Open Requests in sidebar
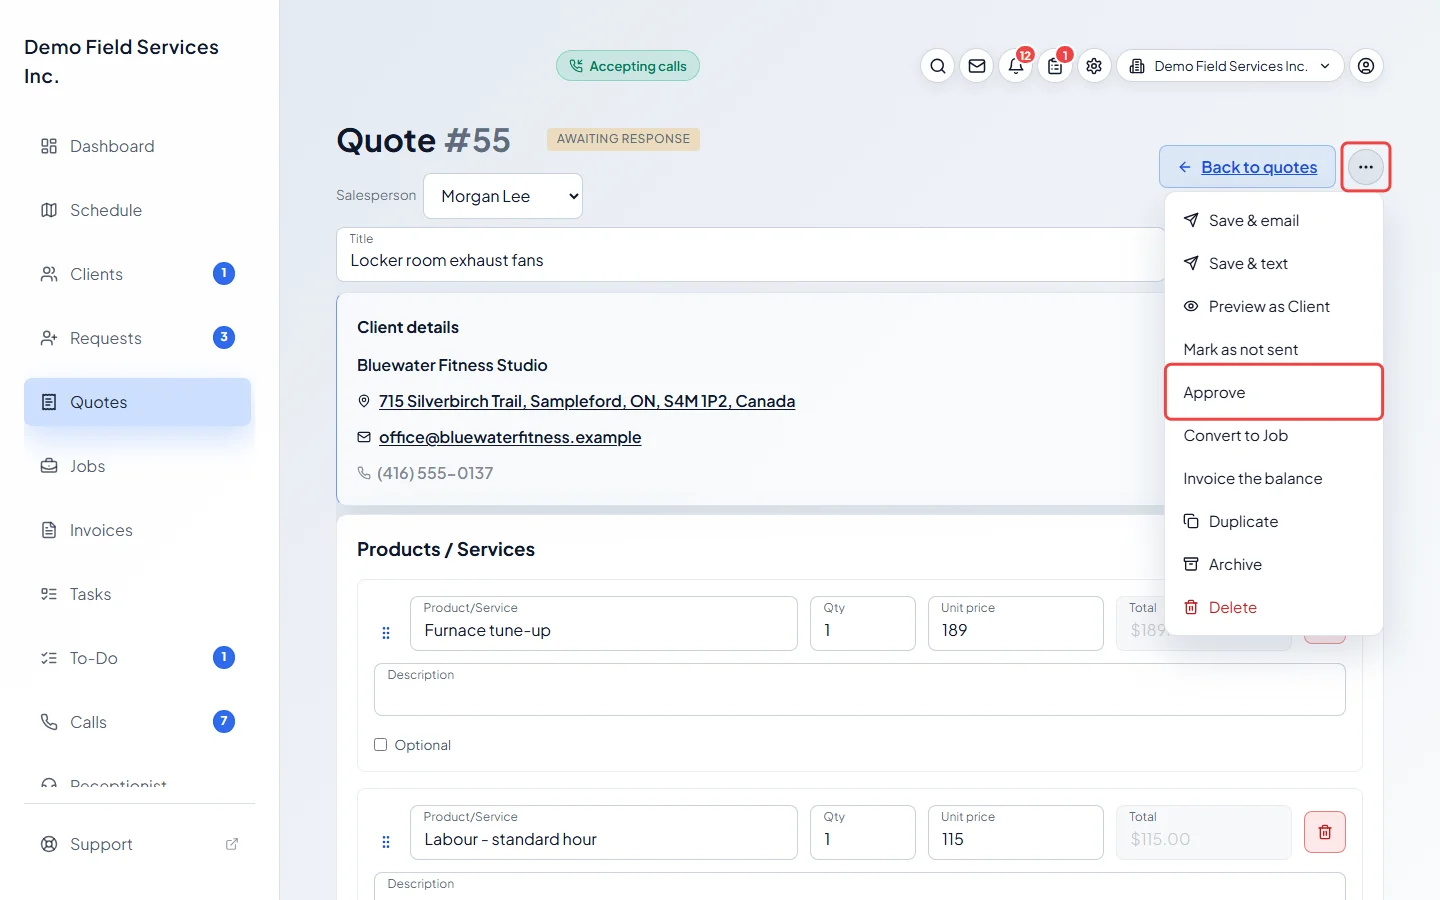 coord(138,338)
